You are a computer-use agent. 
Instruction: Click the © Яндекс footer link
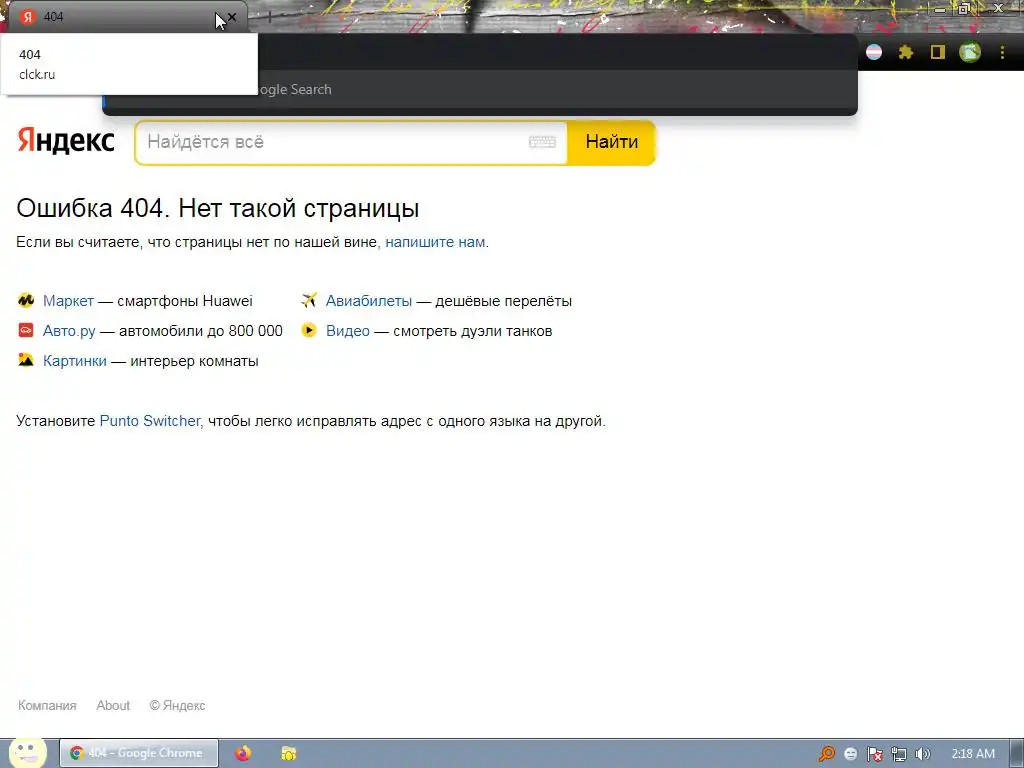click(x=177, y=705)
